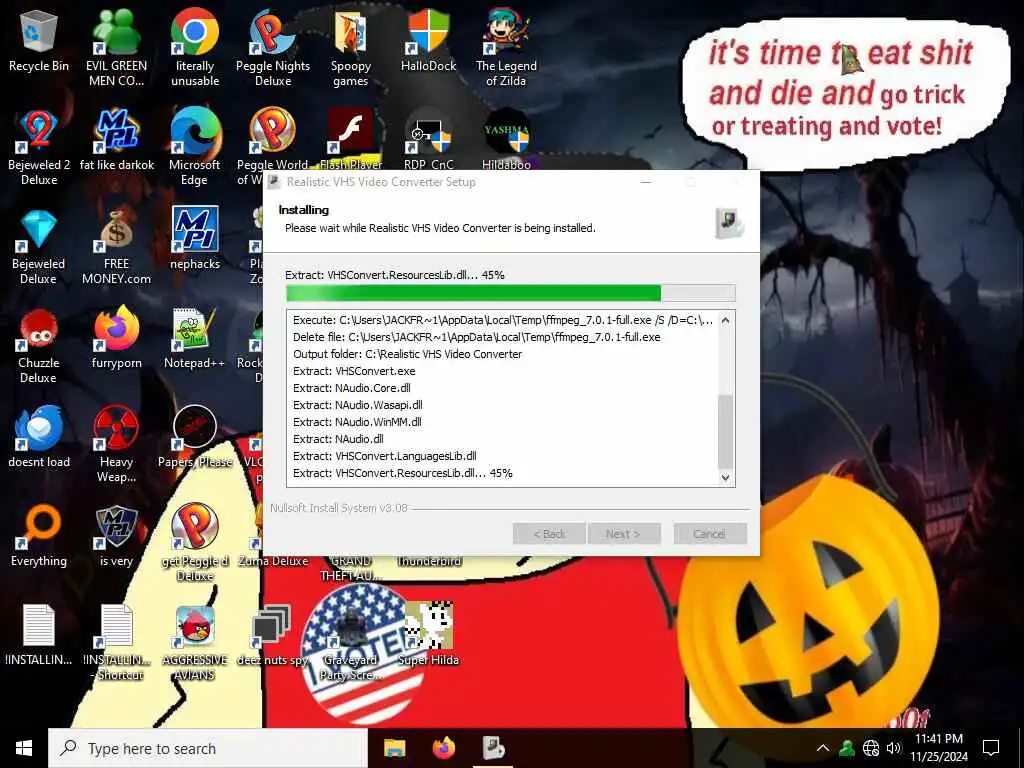Select the Extract: VHSConvert.exe log line
The width and height of the screenshot is (1024, 768).
pos(354,371)
